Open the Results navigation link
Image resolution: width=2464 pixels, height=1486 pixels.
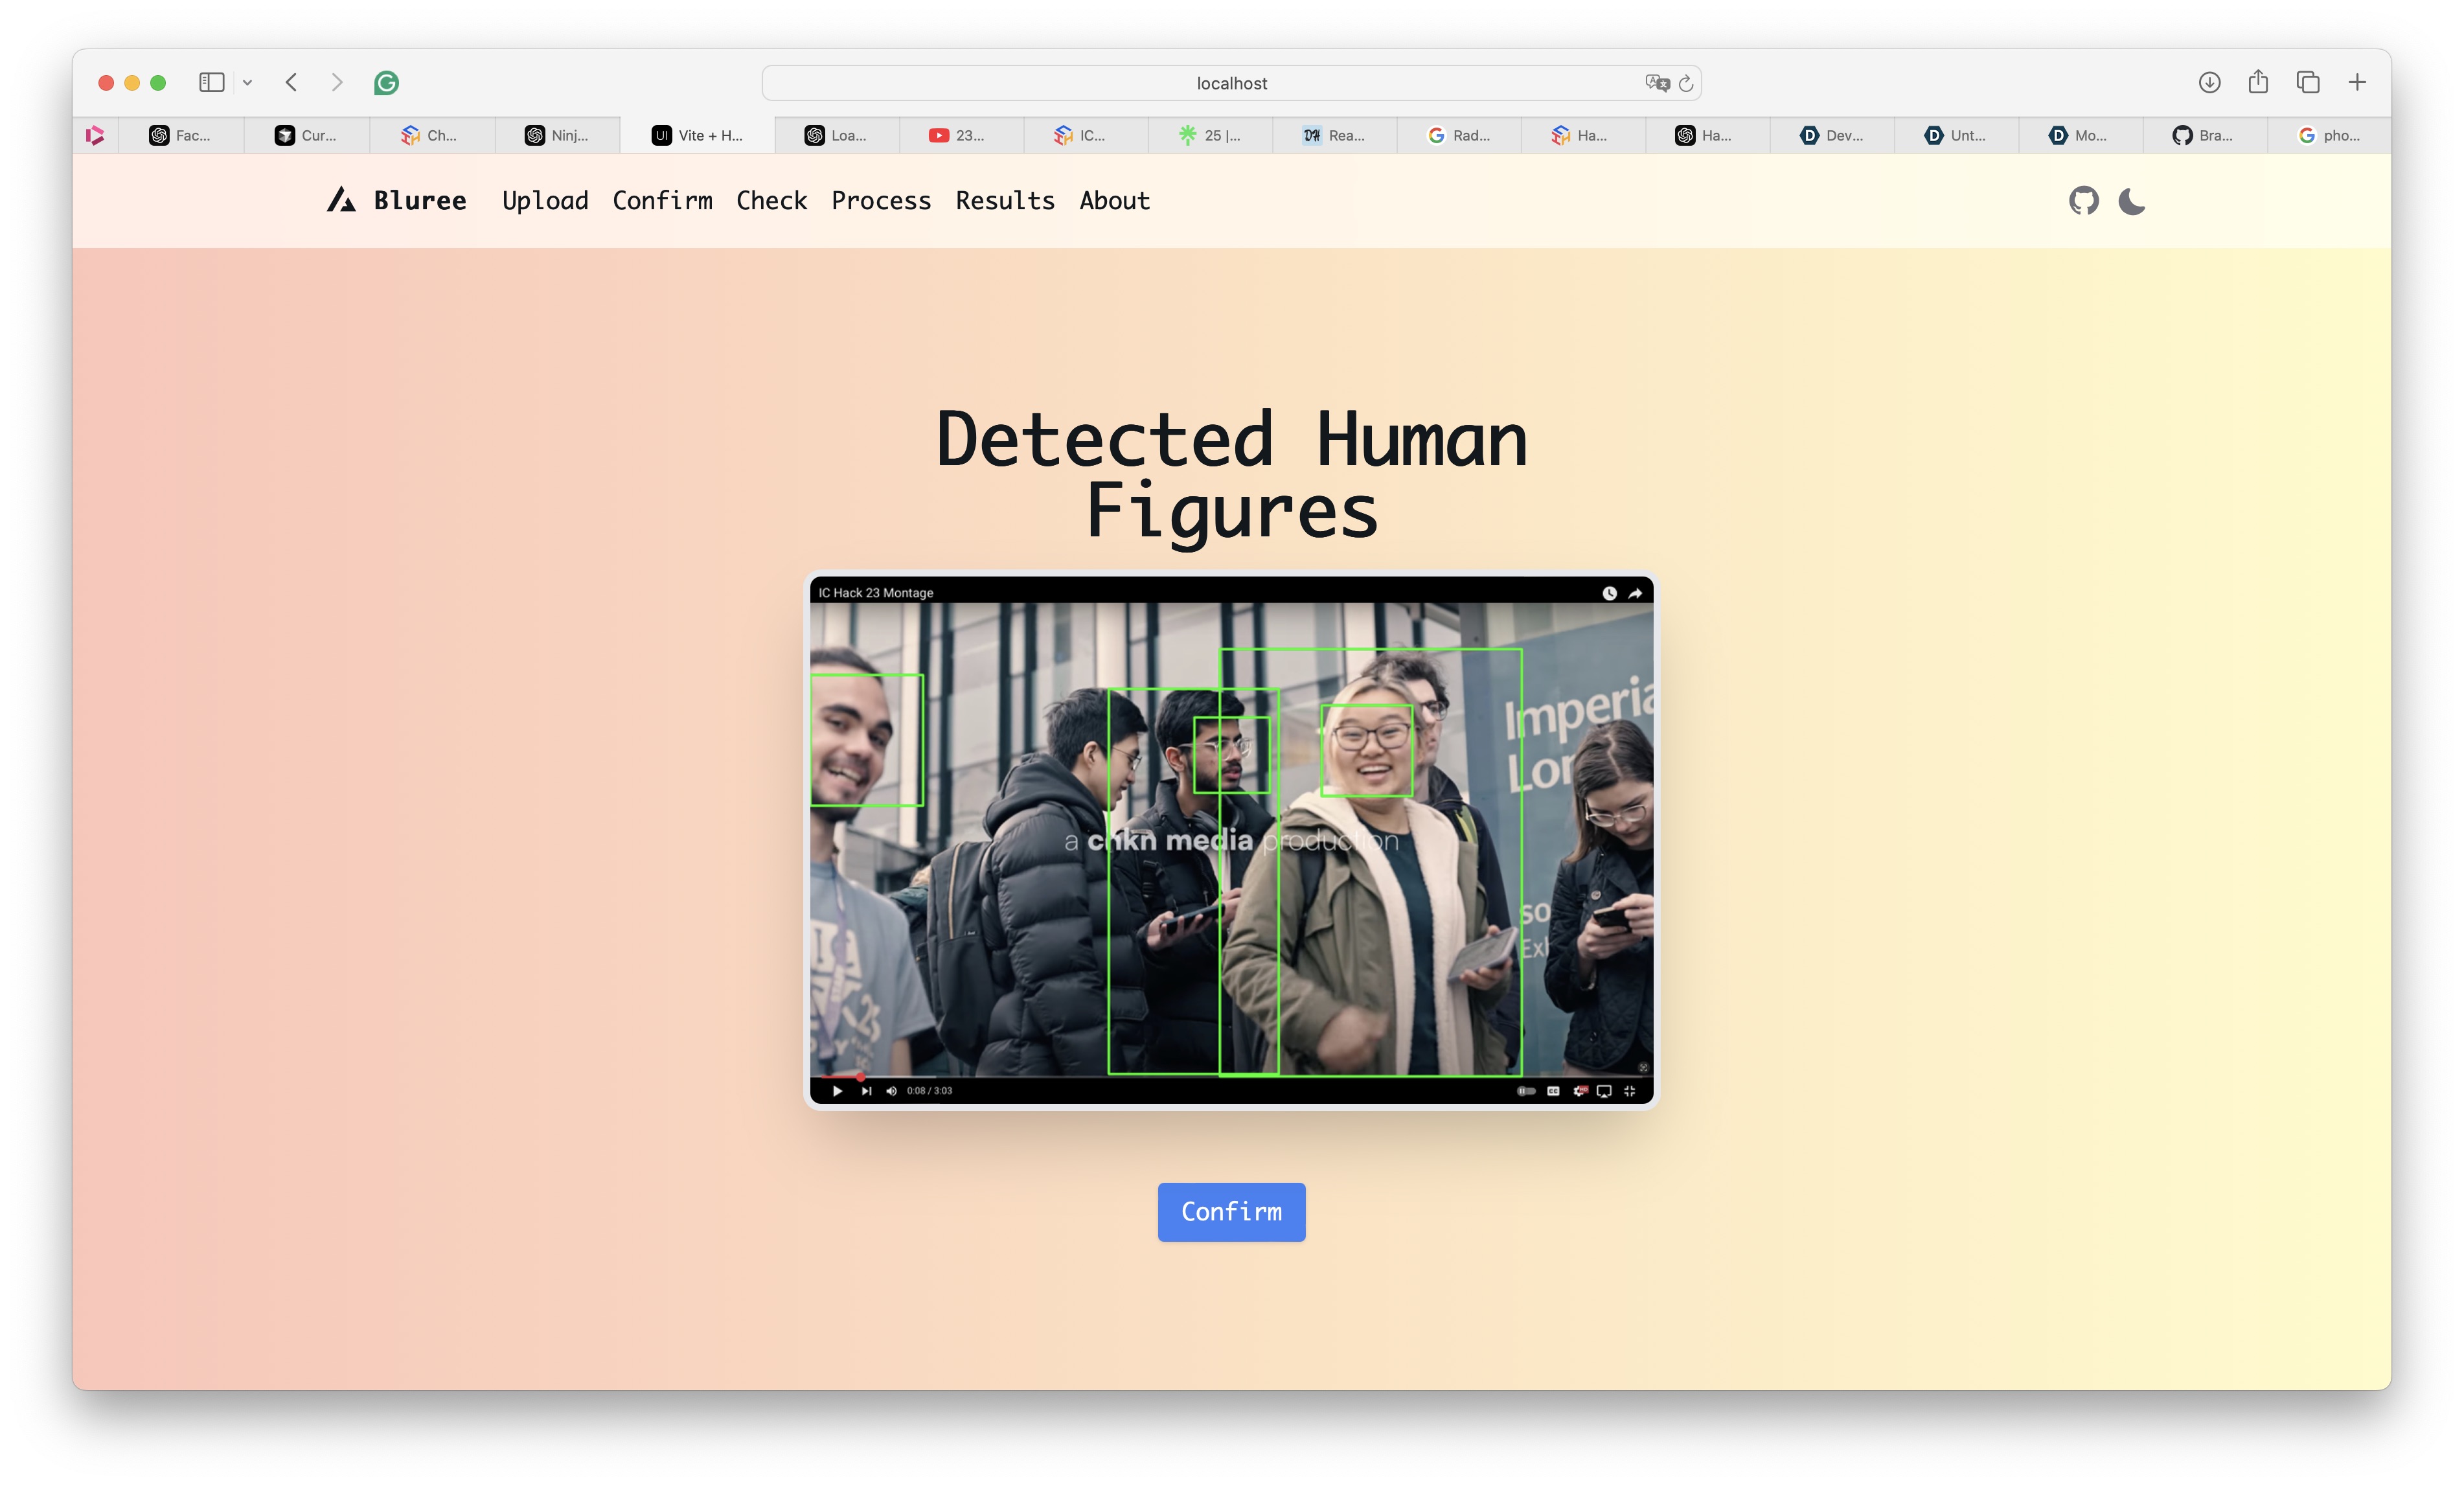pyautogui.click(x=1005, y=201)
